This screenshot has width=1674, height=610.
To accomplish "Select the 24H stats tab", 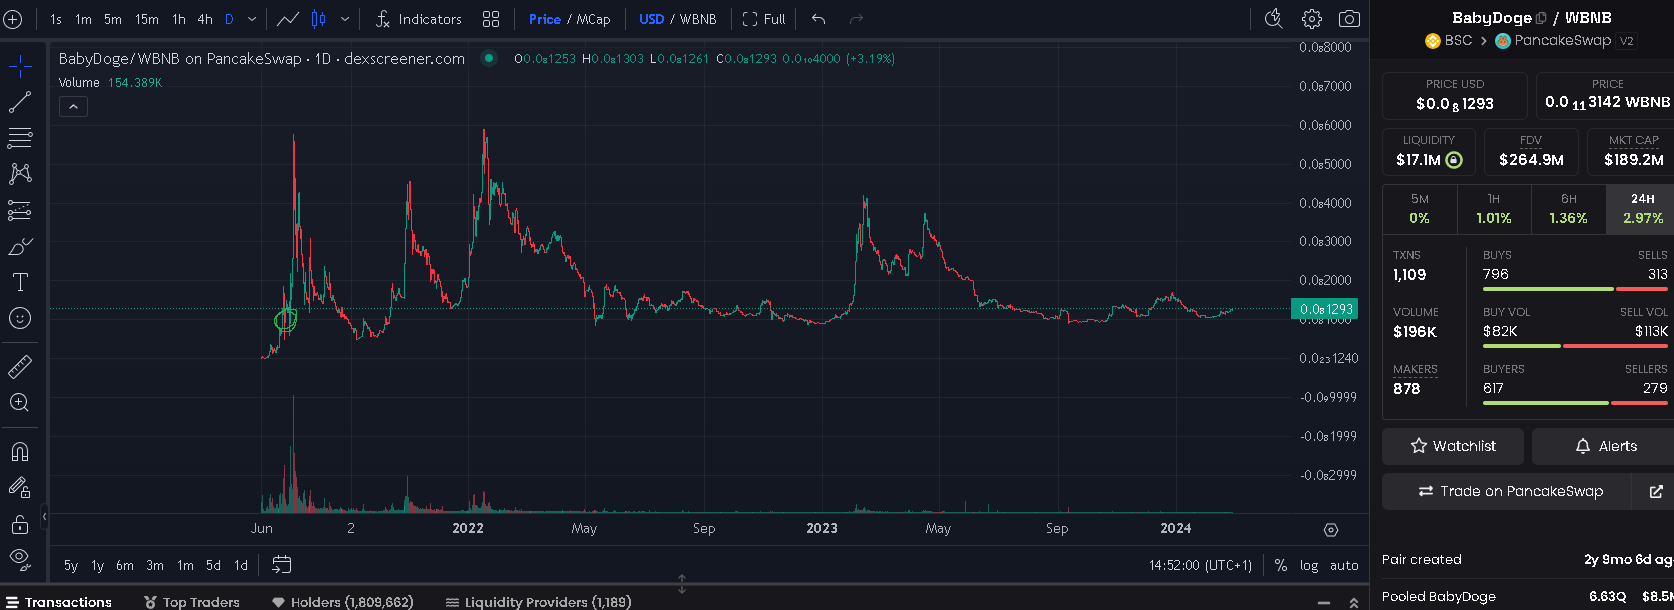I will (1642, 208).
